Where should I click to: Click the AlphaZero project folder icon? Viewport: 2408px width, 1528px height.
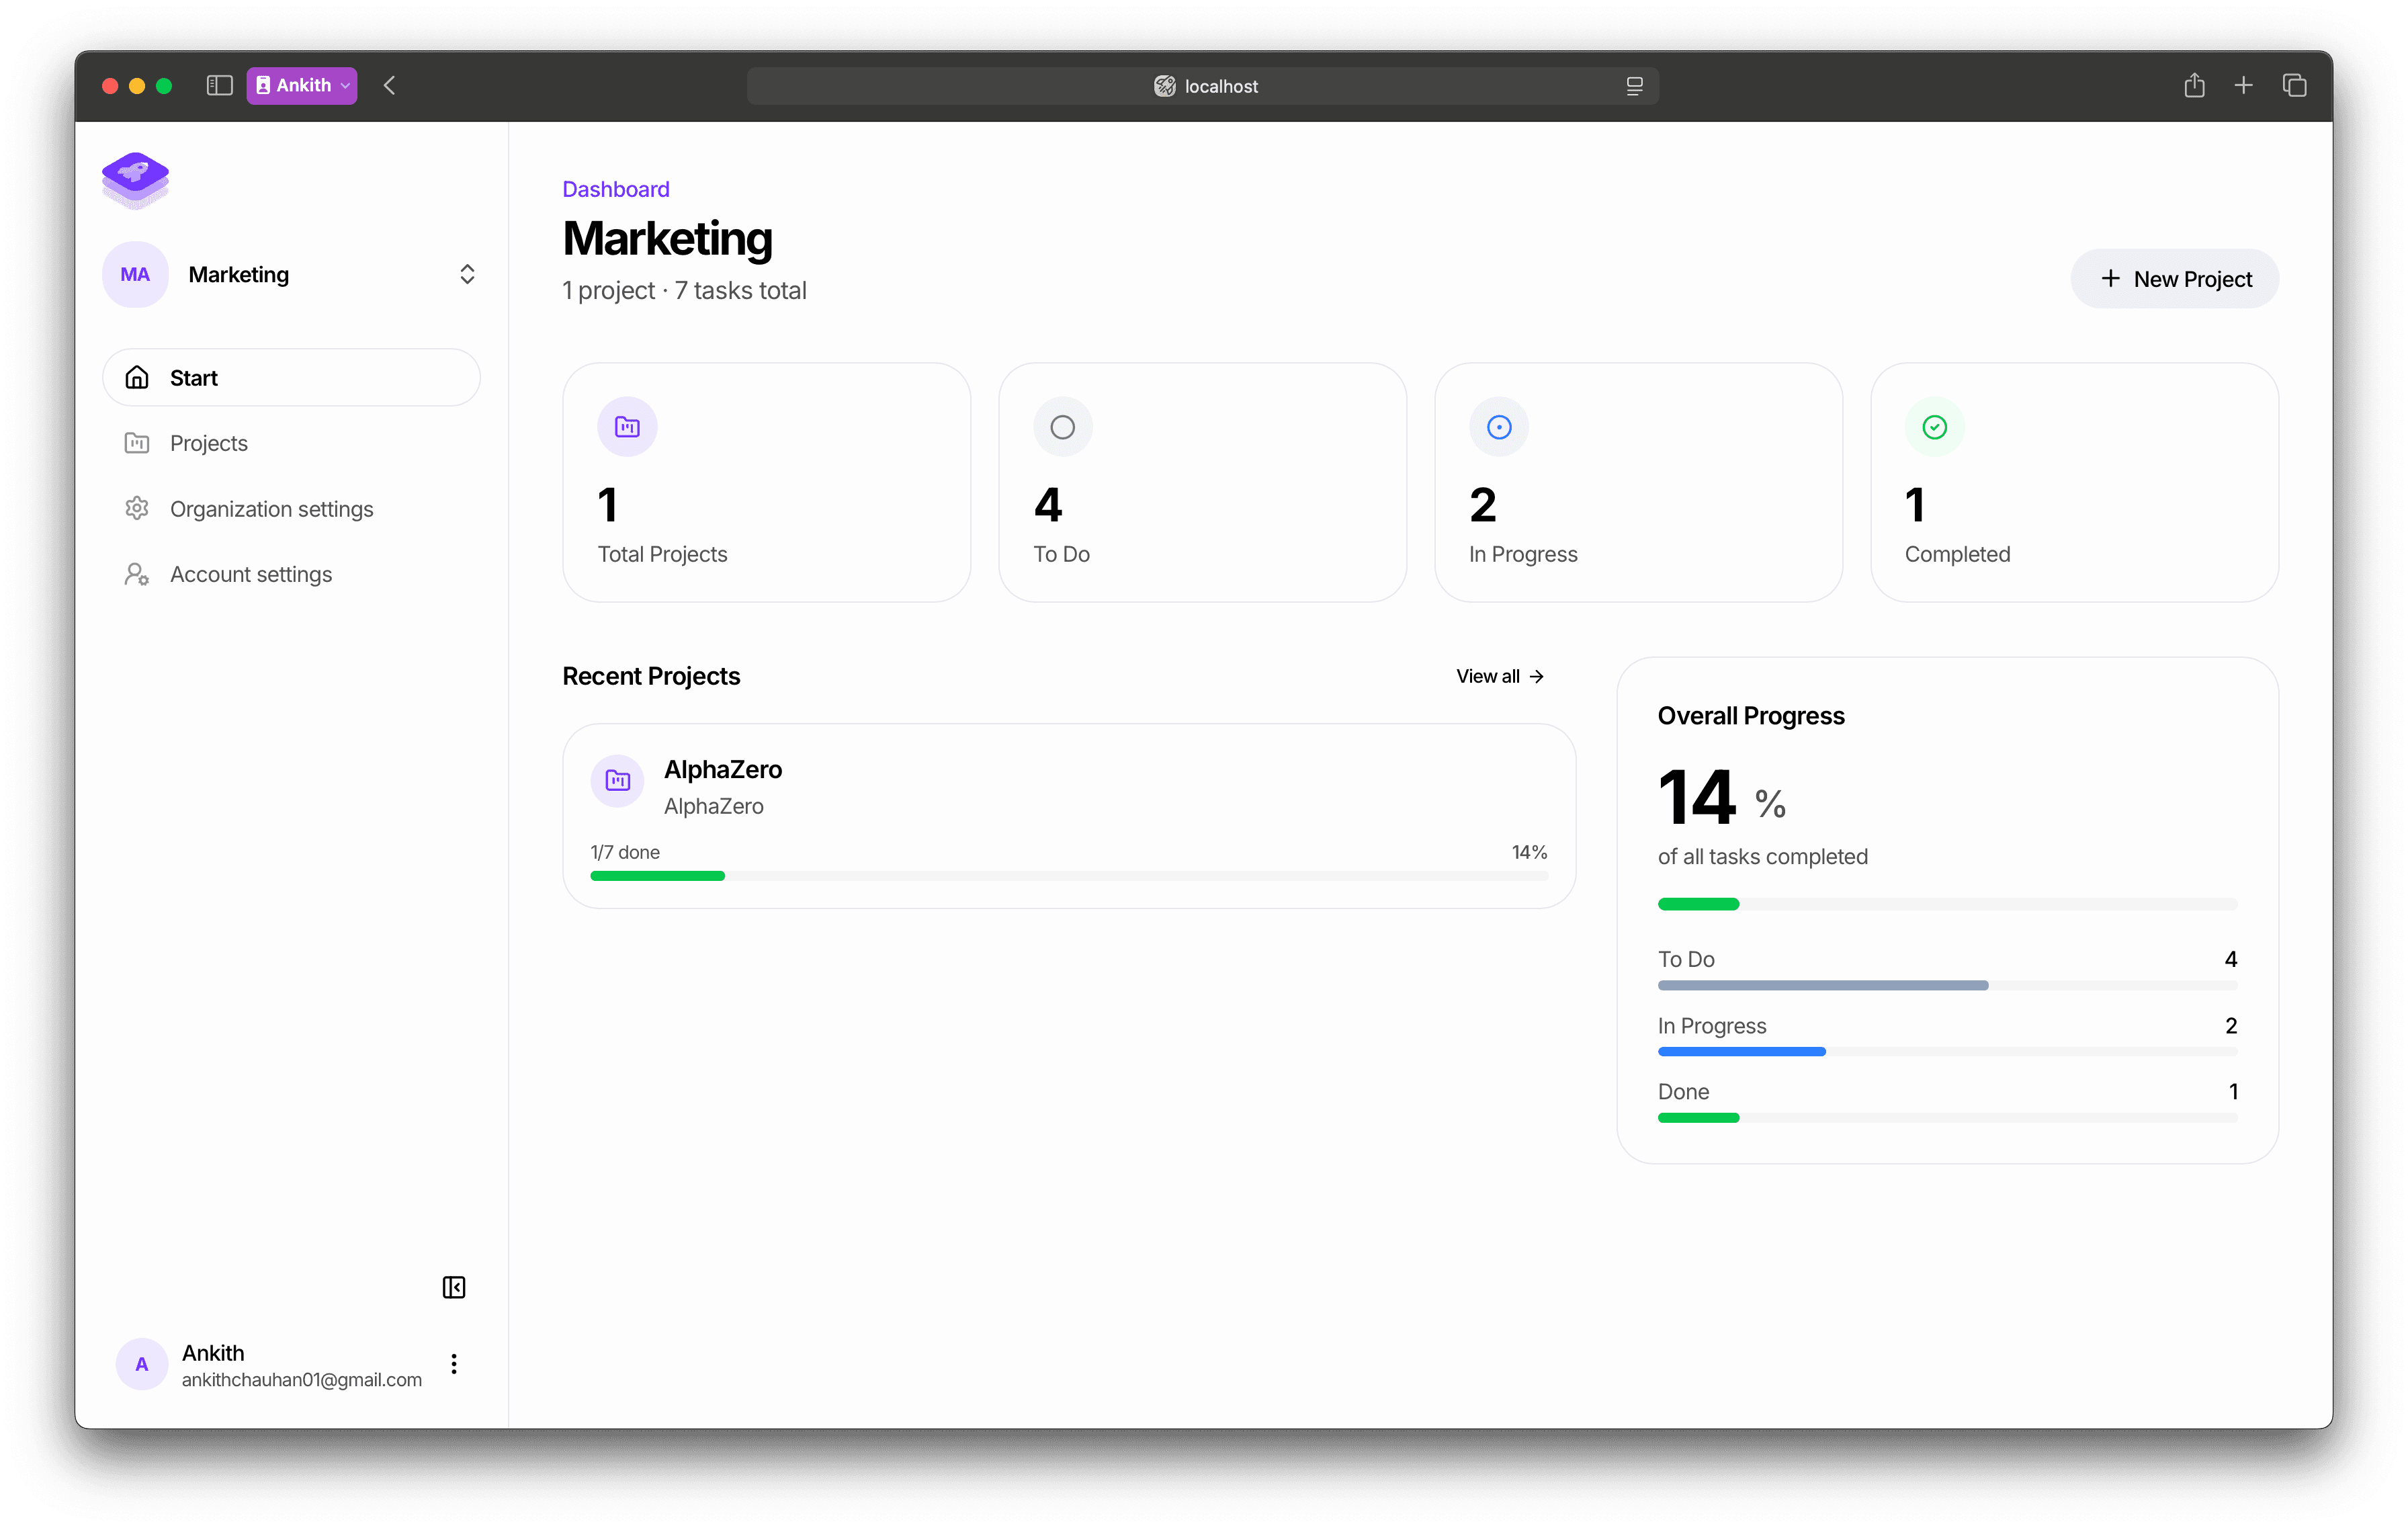[x=618, y=780]
